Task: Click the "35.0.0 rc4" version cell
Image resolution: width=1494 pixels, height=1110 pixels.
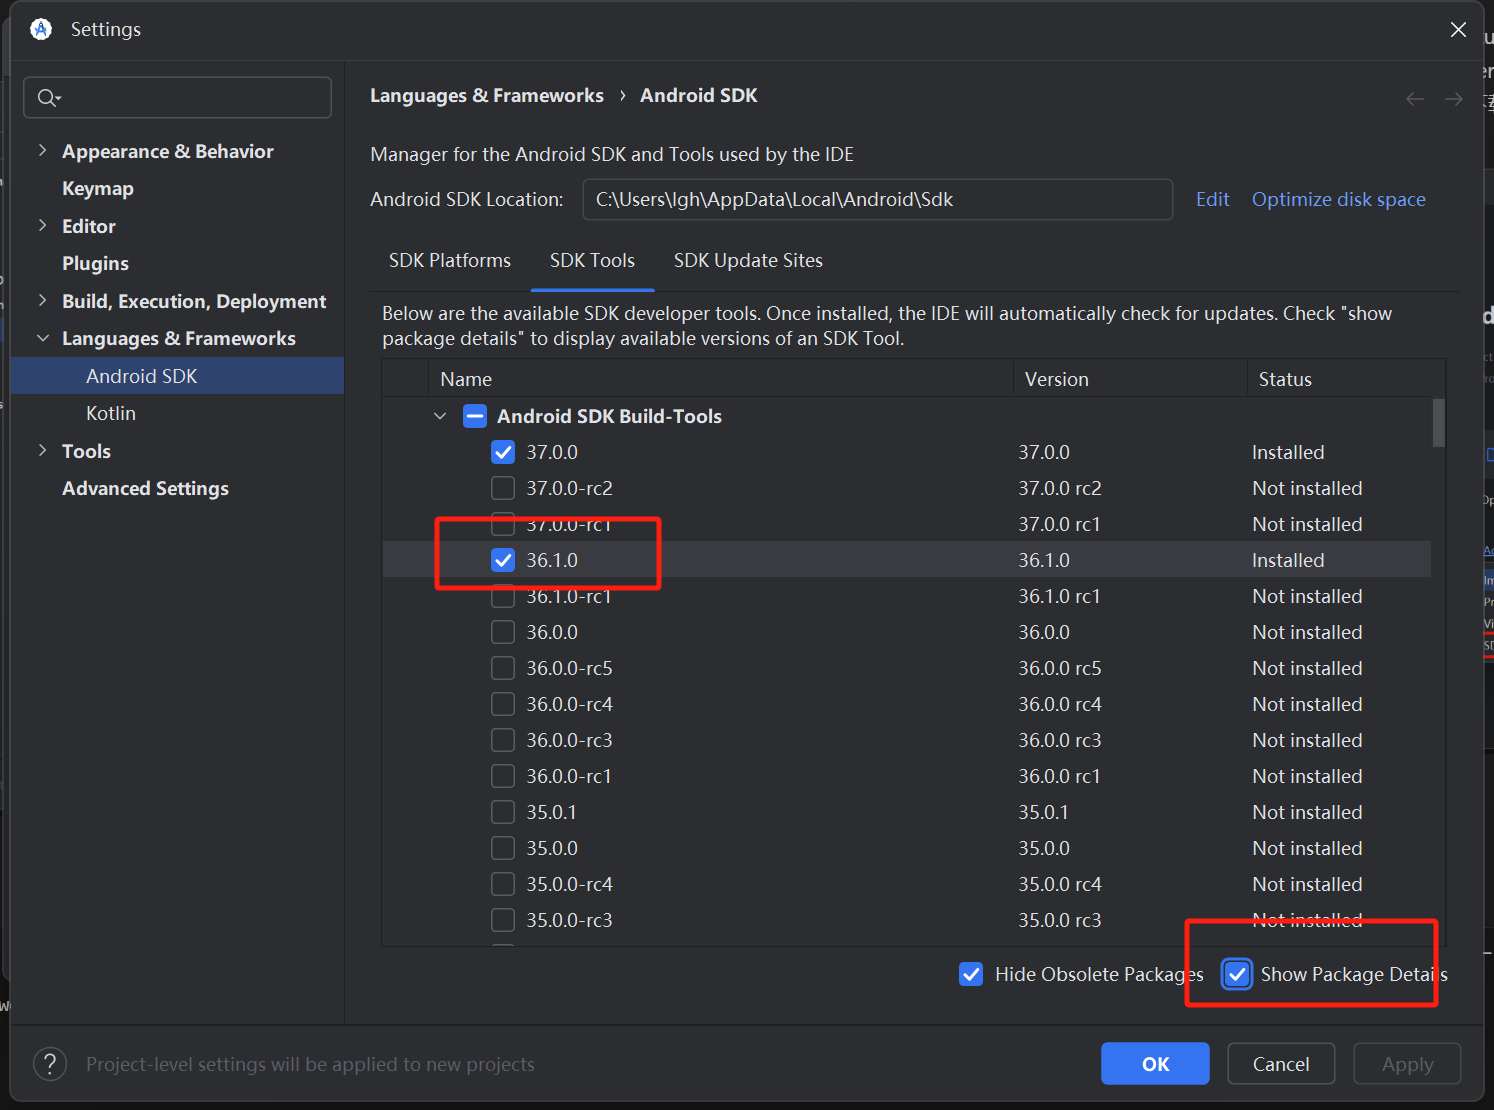Action: coord(1060,884)
